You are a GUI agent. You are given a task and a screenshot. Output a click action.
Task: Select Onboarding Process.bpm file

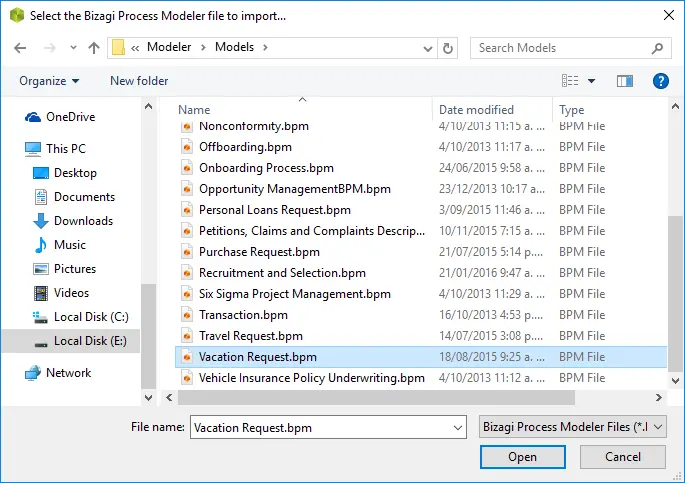point(266,168)
